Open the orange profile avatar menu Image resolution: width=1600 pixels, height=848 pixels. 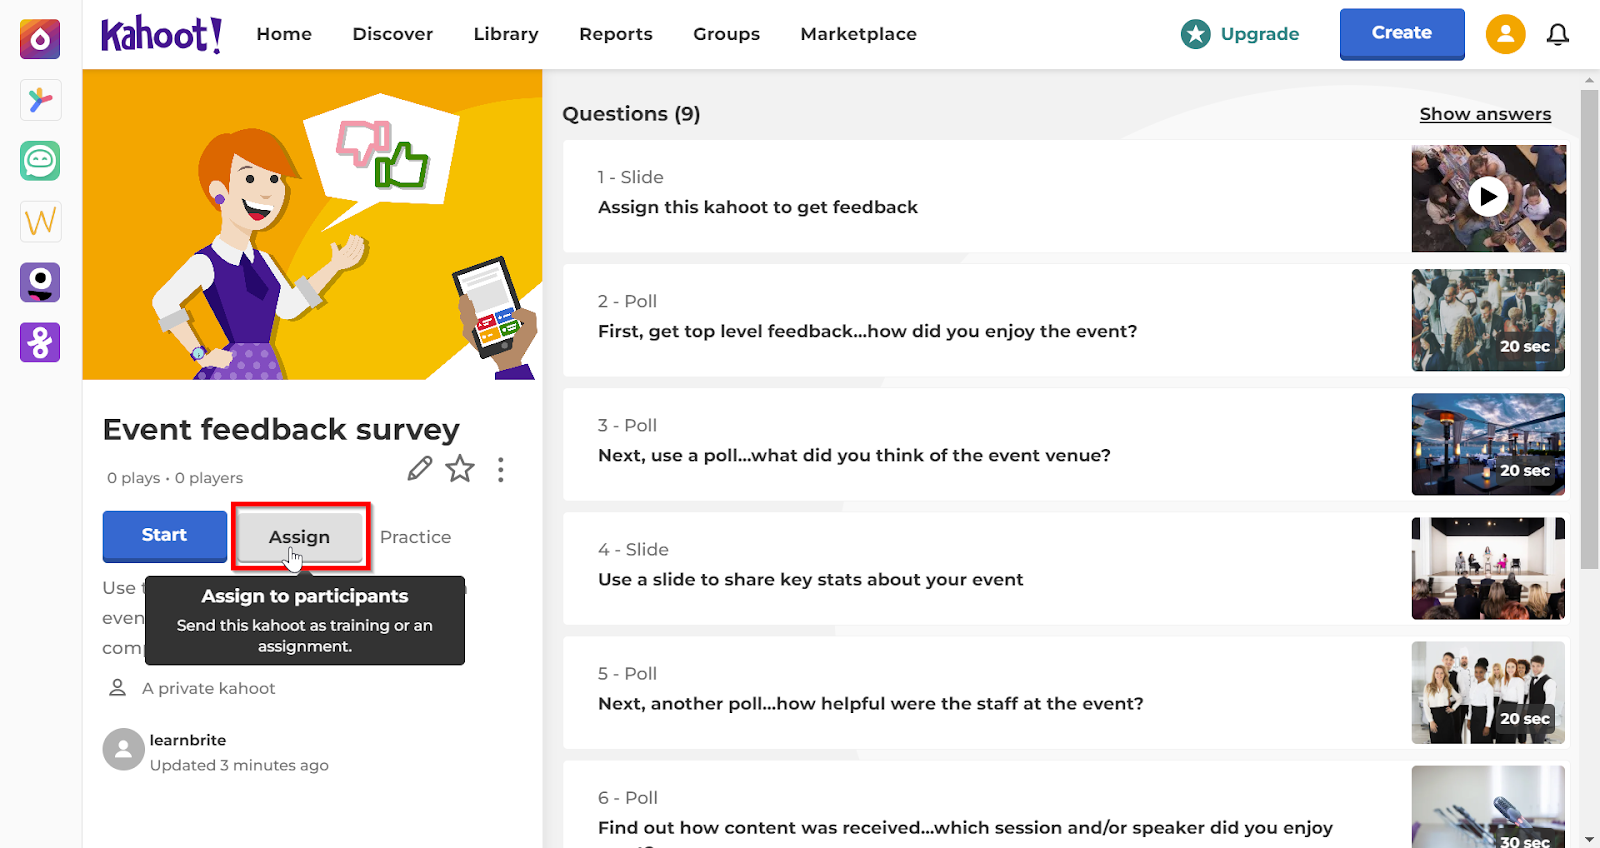click(x=1505, y=34)
